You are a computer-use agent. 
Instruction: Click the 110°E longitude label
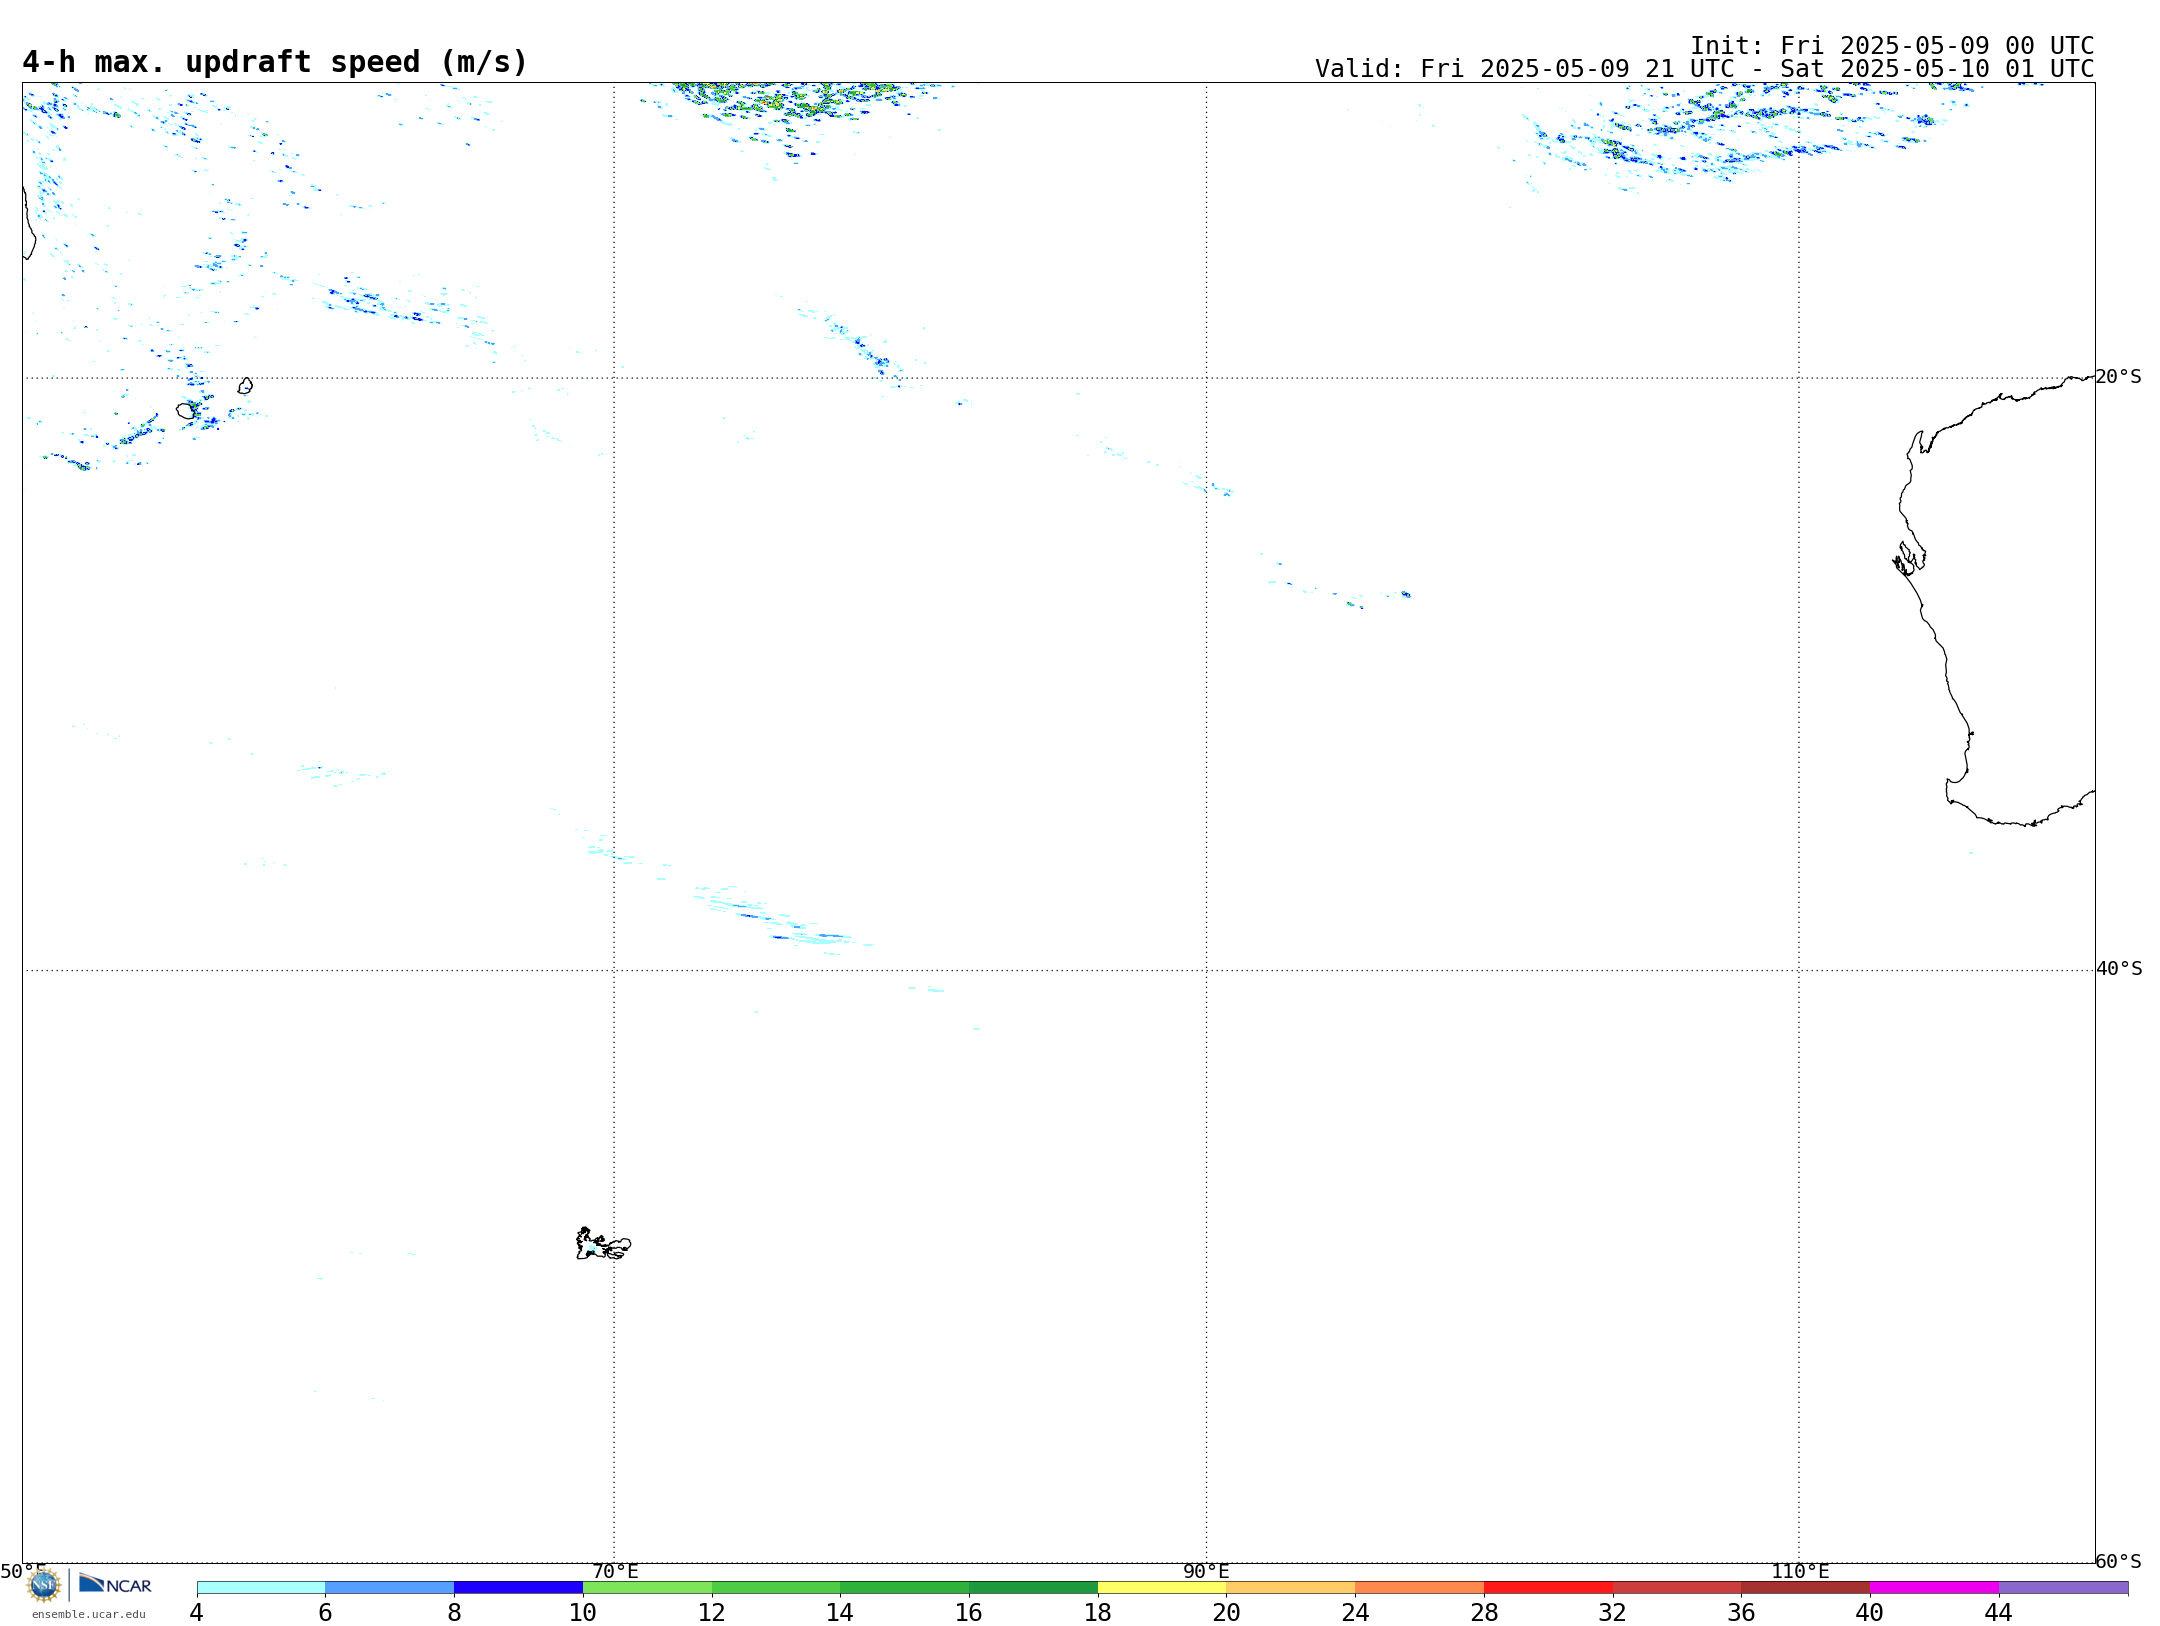pyautogui.click(x=1800, y=1571)
